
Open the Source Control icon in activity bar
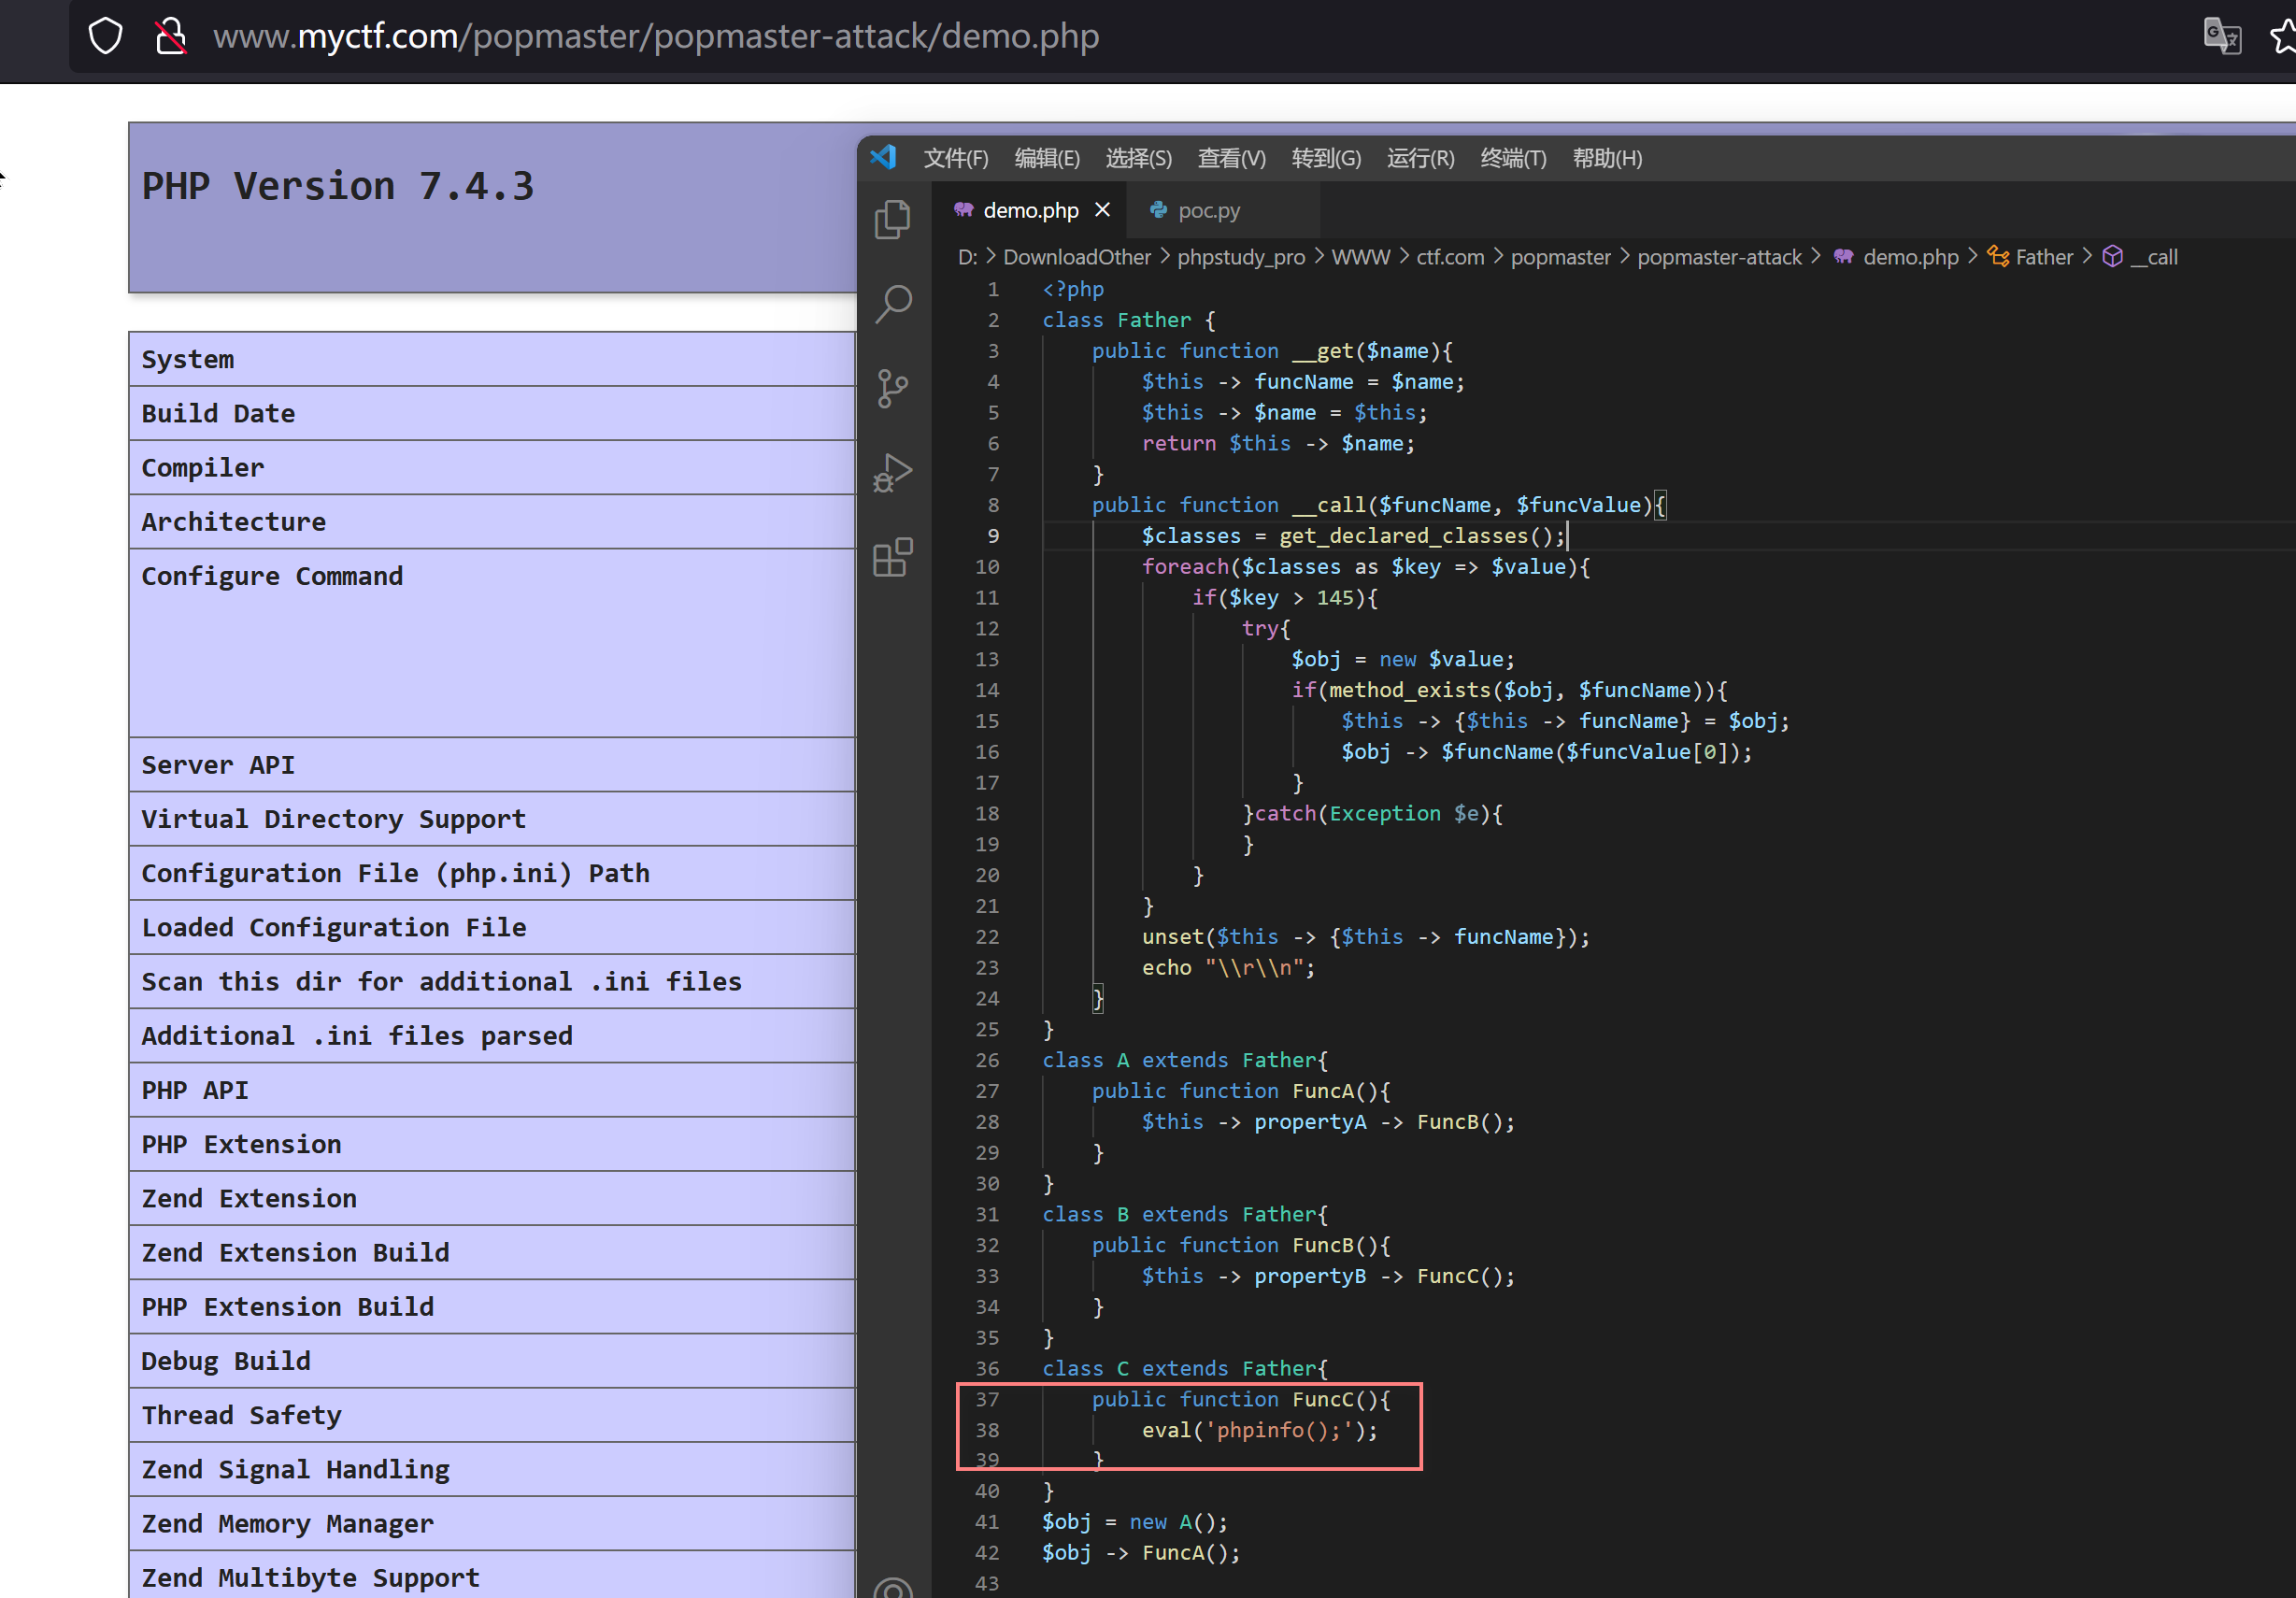coord(893,388)
